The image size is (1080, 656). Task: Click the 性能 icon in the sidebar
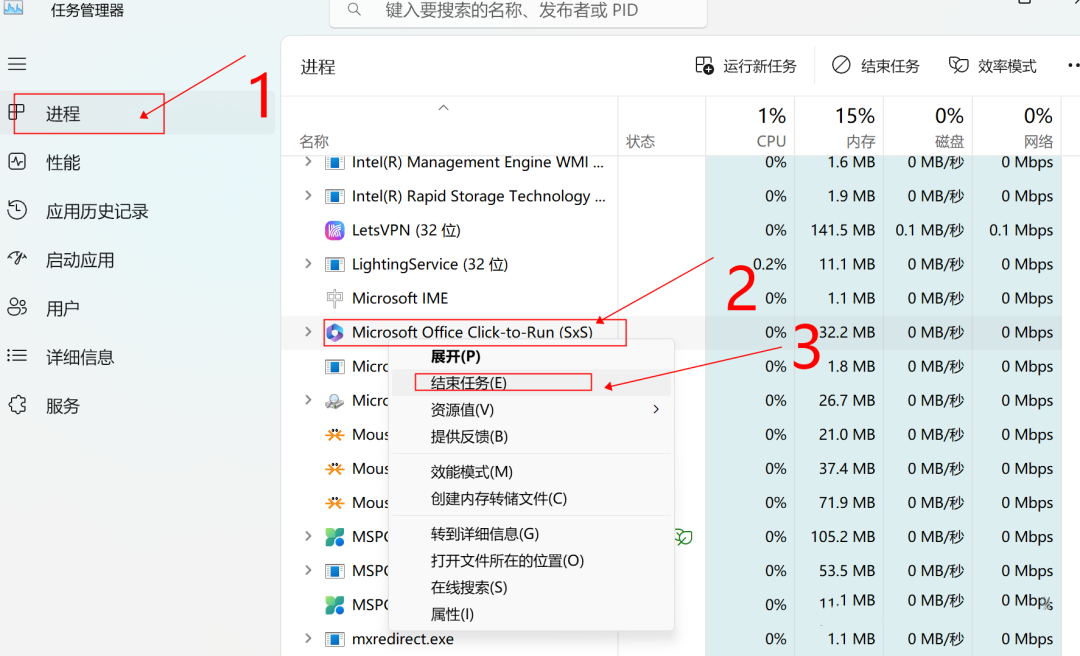pyautogui.click(x=17, y=162)
